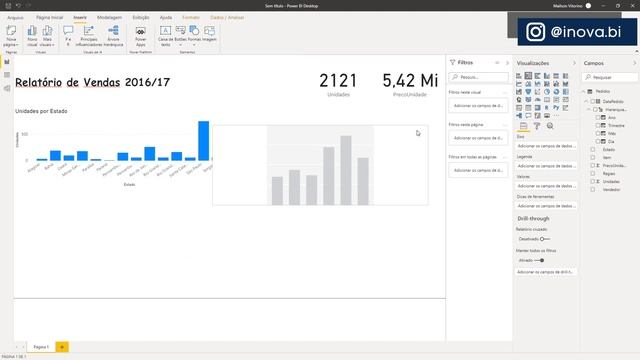
Task: Toggle Manter todos os filtros switch
Action: click(x=540, y=260)
